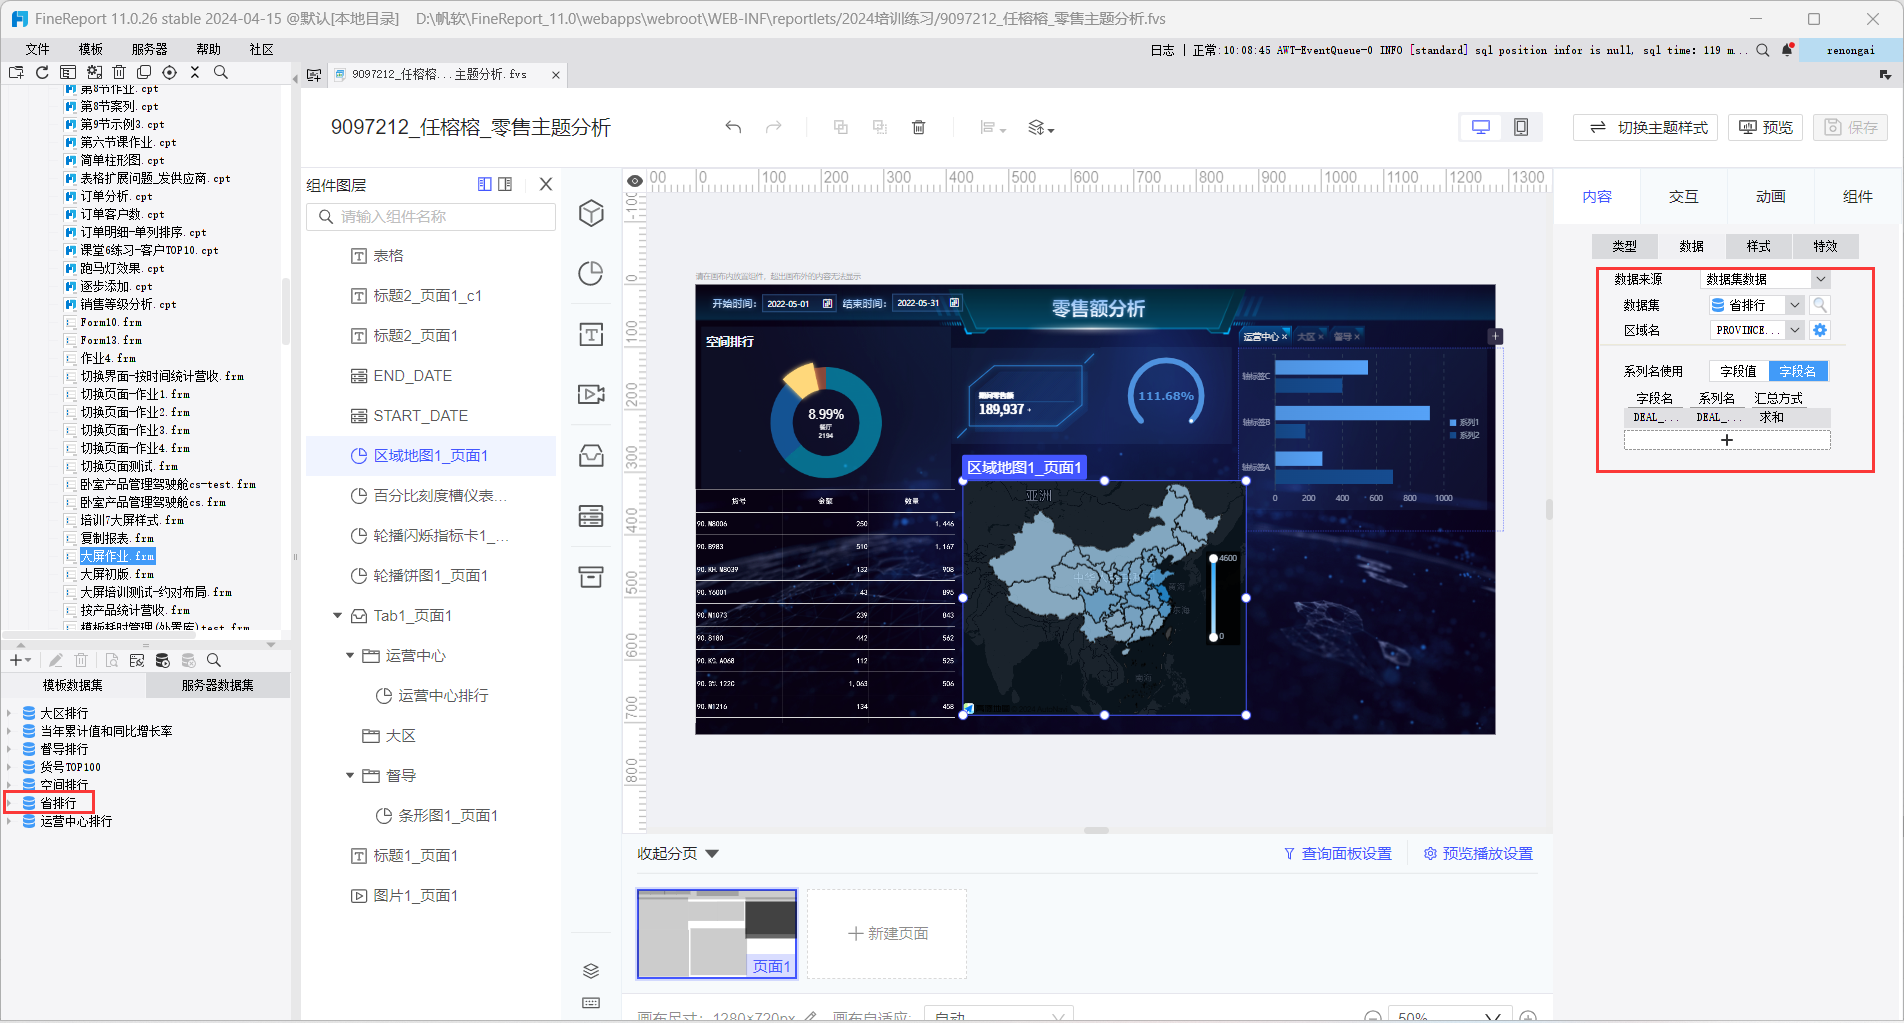Delete the selected component in editor toolbar

(919, 127)
